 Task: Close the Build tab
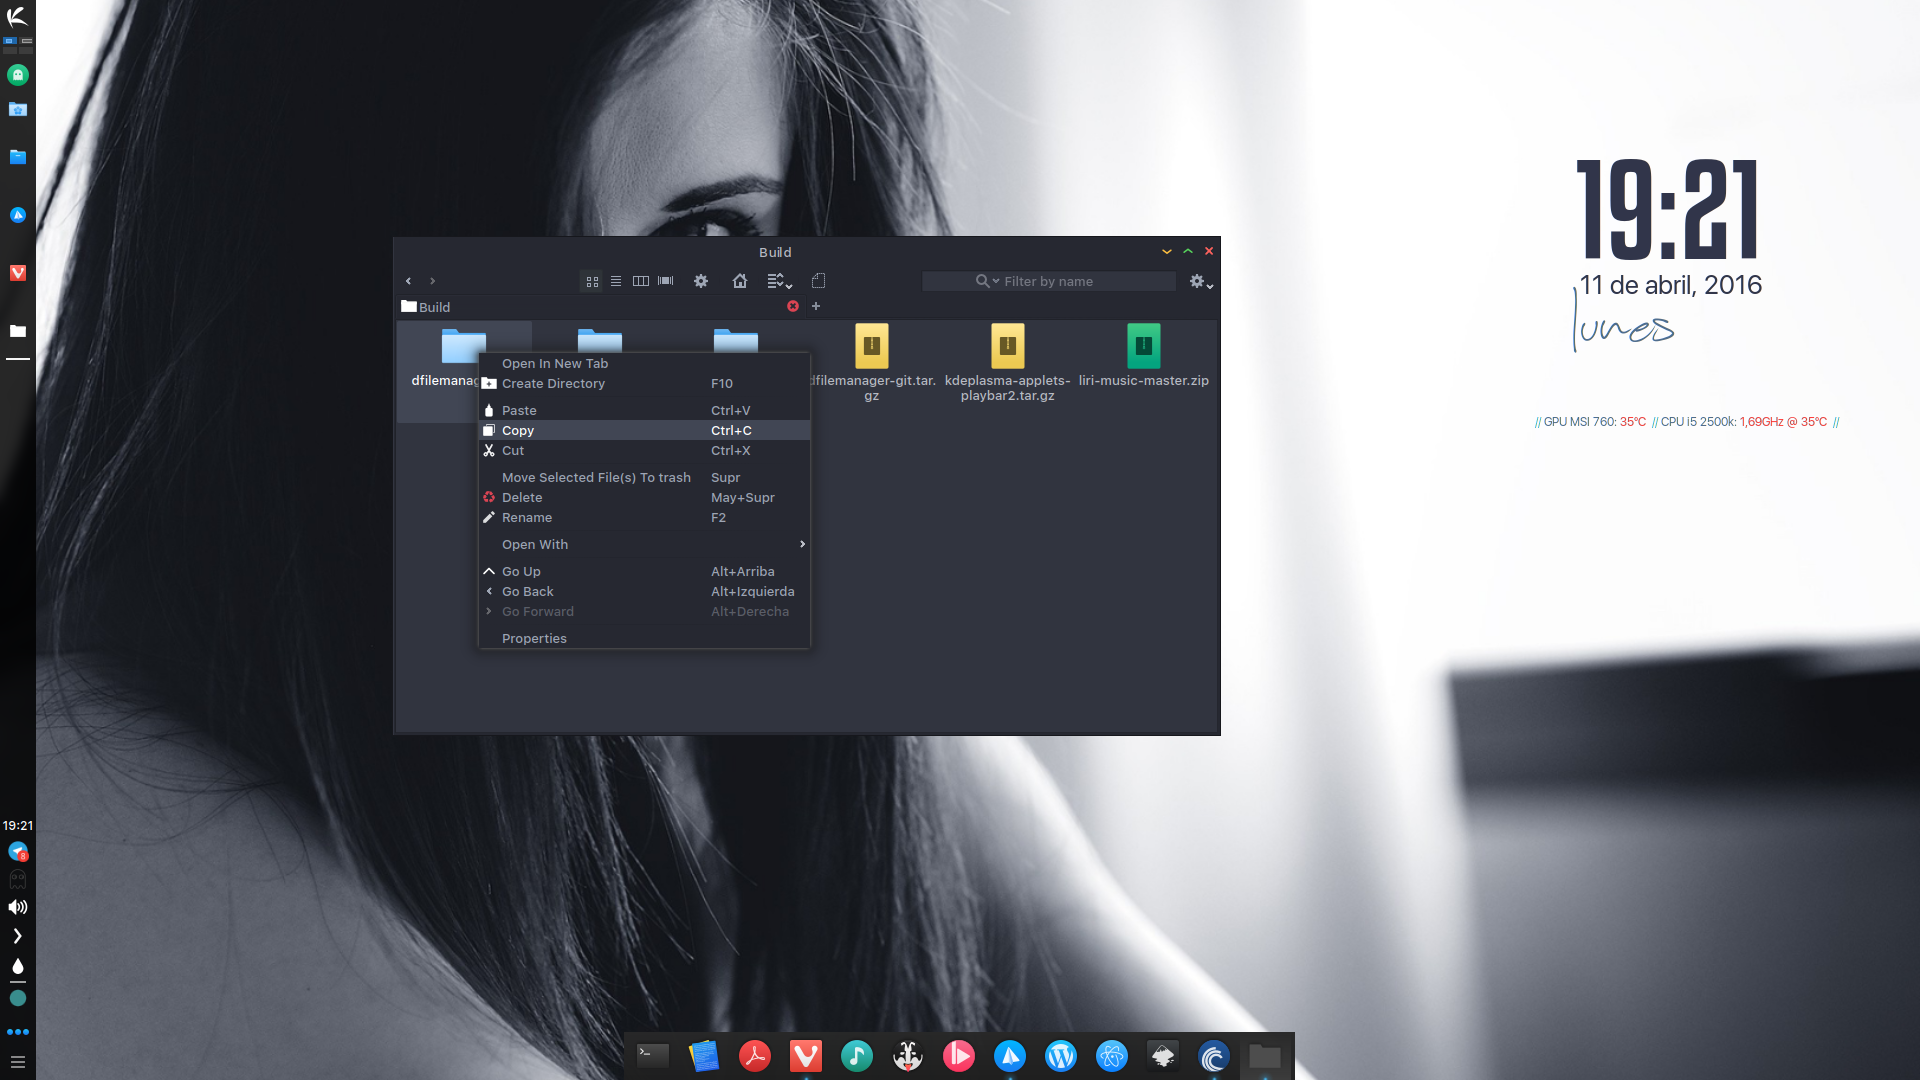pos(793,306)
